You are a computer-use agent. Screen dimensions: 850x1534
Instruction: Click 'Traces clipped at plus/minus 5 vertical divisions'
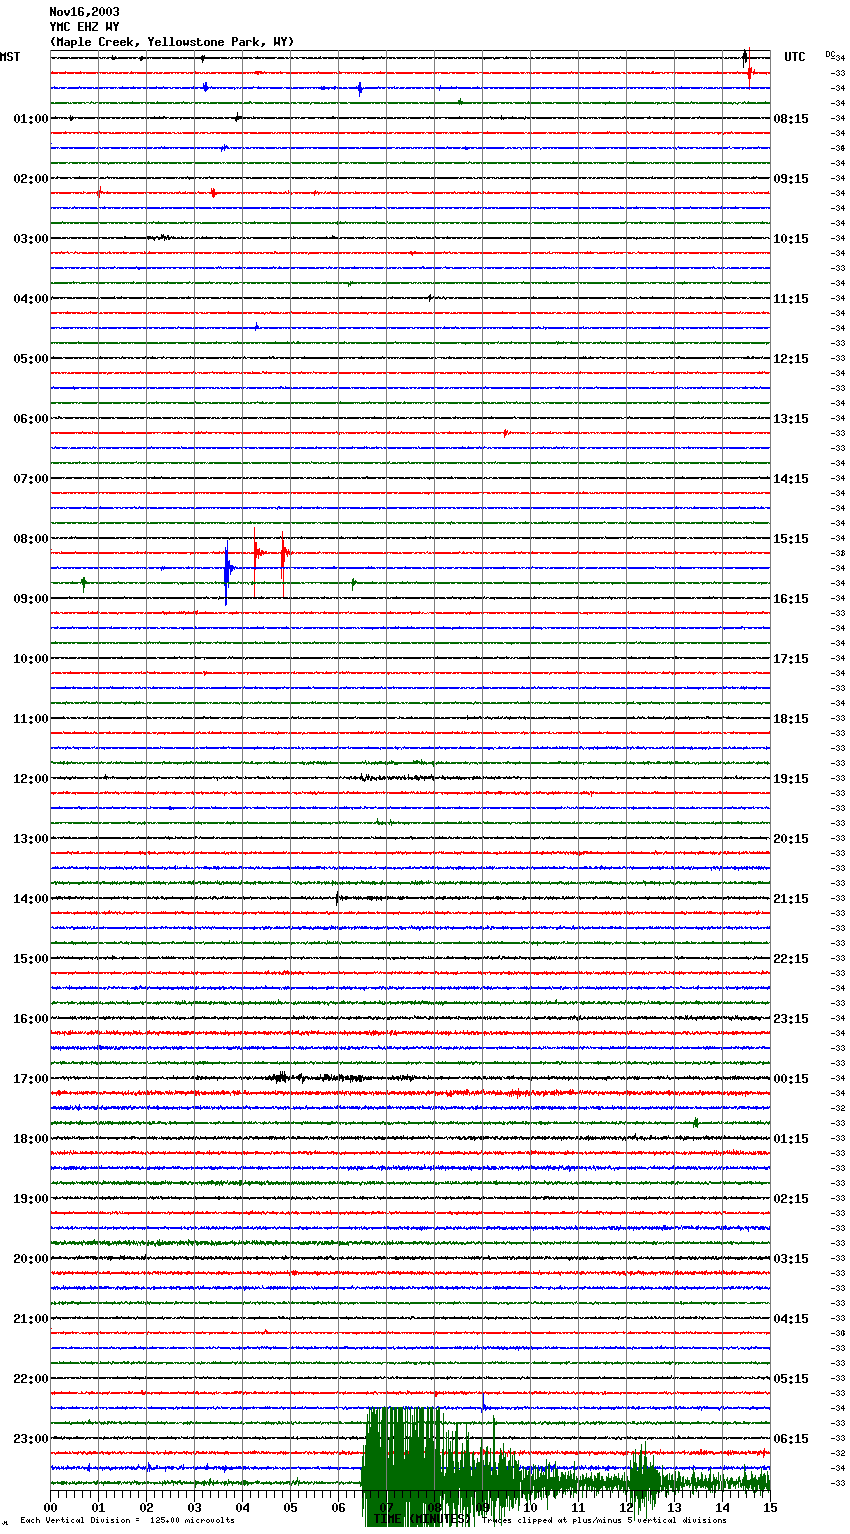605,1520
